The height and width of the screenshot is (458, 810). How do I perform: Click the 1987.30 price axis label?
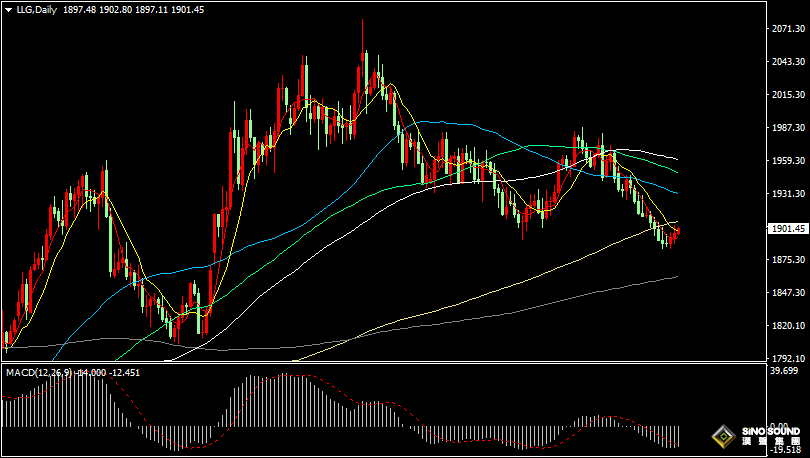pos(788,128)
